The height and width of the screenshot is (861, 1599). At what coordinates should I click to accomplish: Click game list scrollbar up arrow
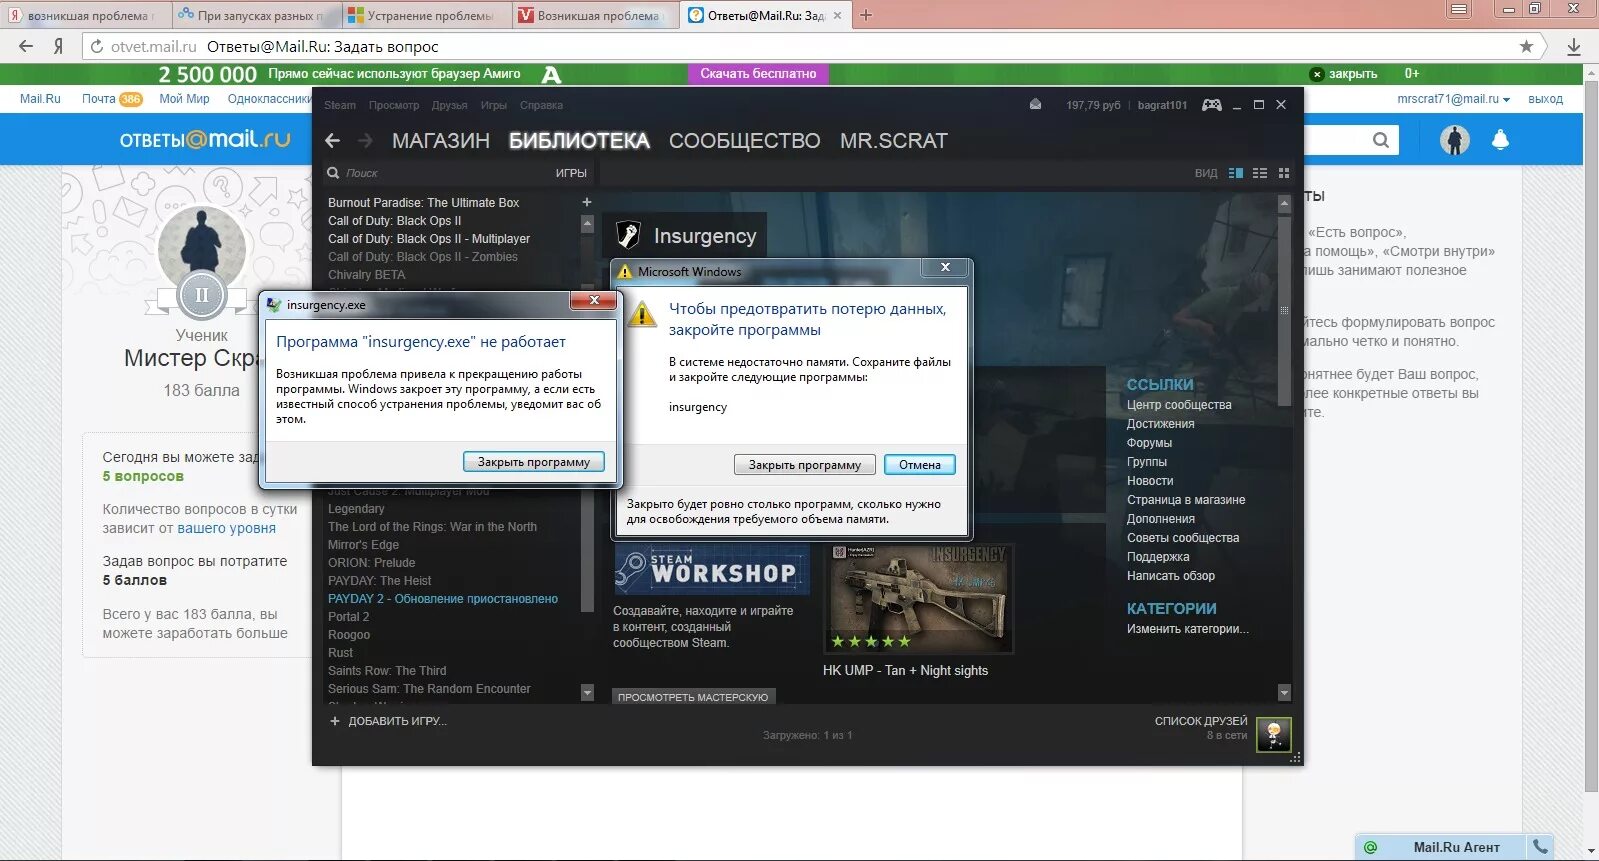[587, 224]
